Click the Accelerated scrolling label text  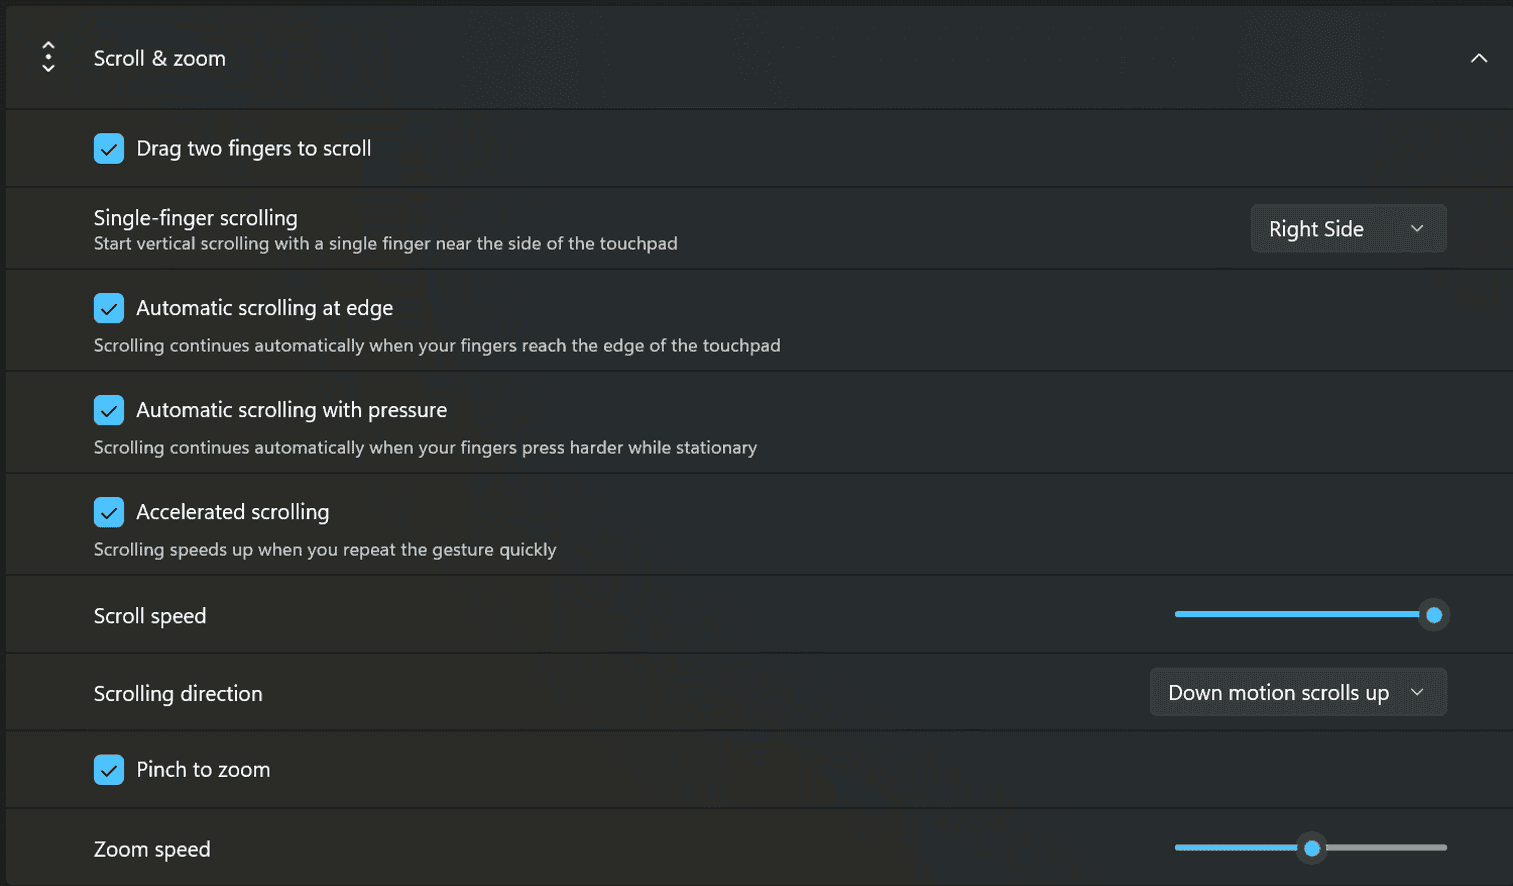point(233,512)
